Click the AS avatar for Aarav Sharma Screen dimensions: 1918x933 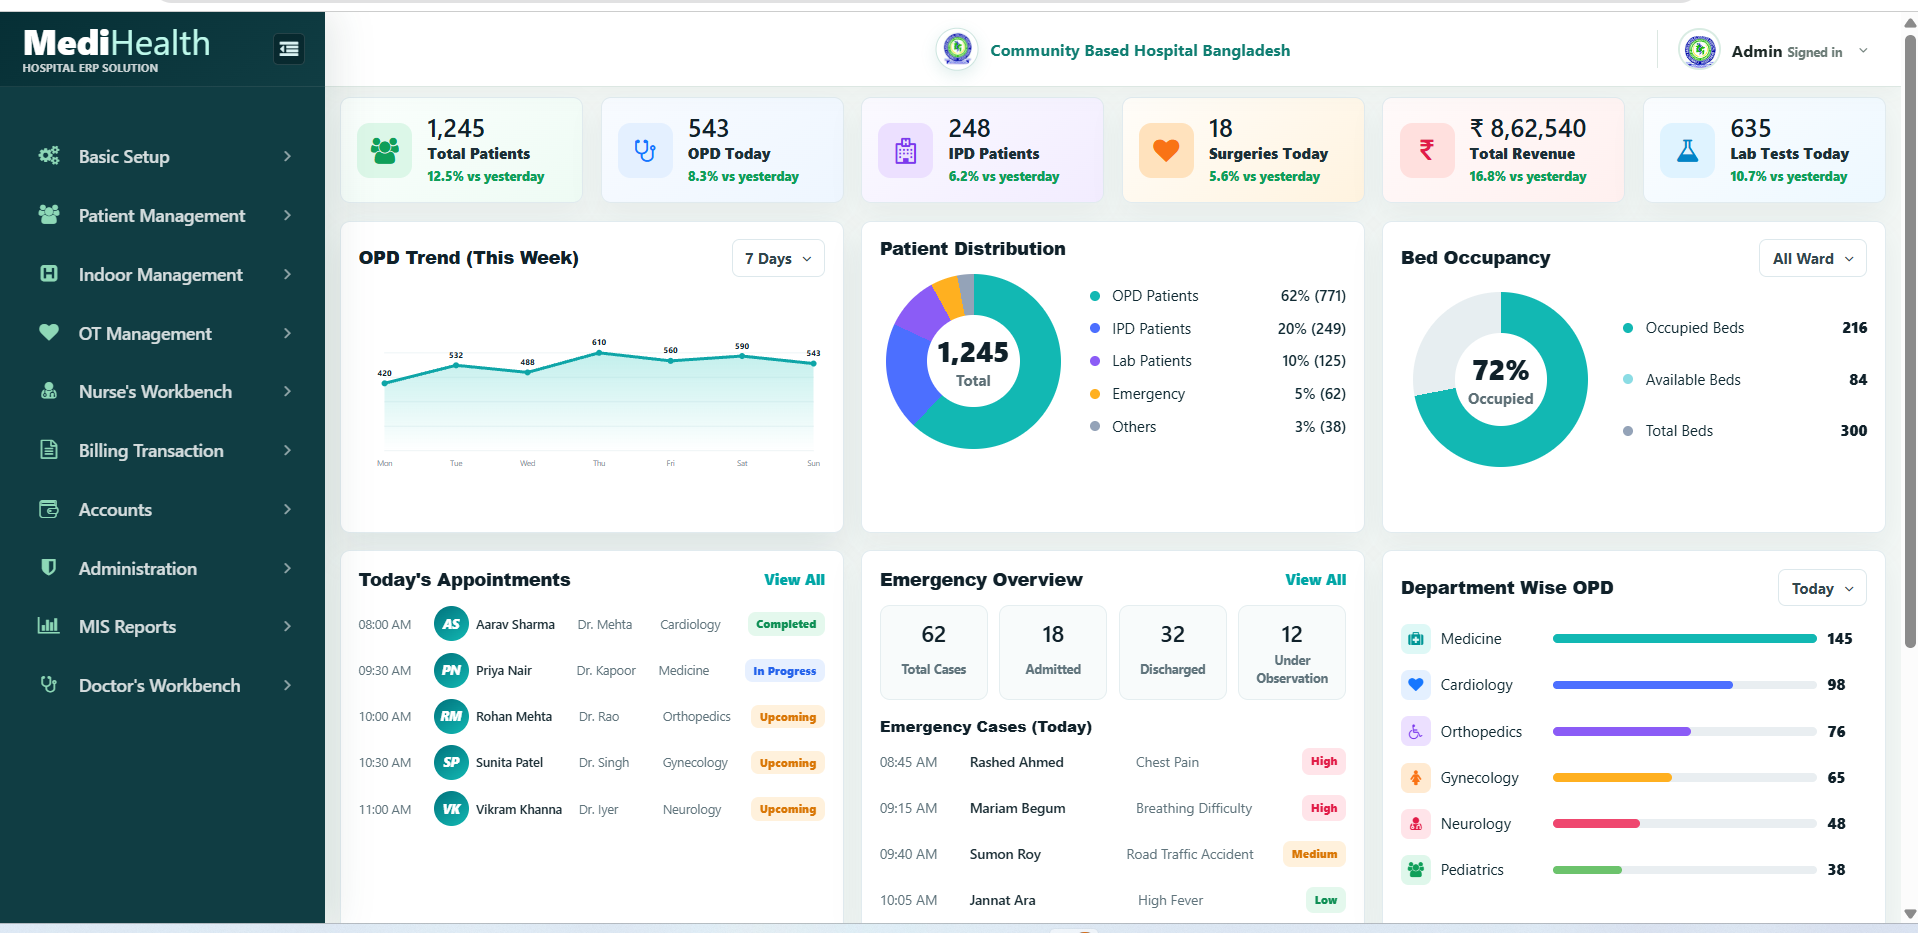(451, 624)
